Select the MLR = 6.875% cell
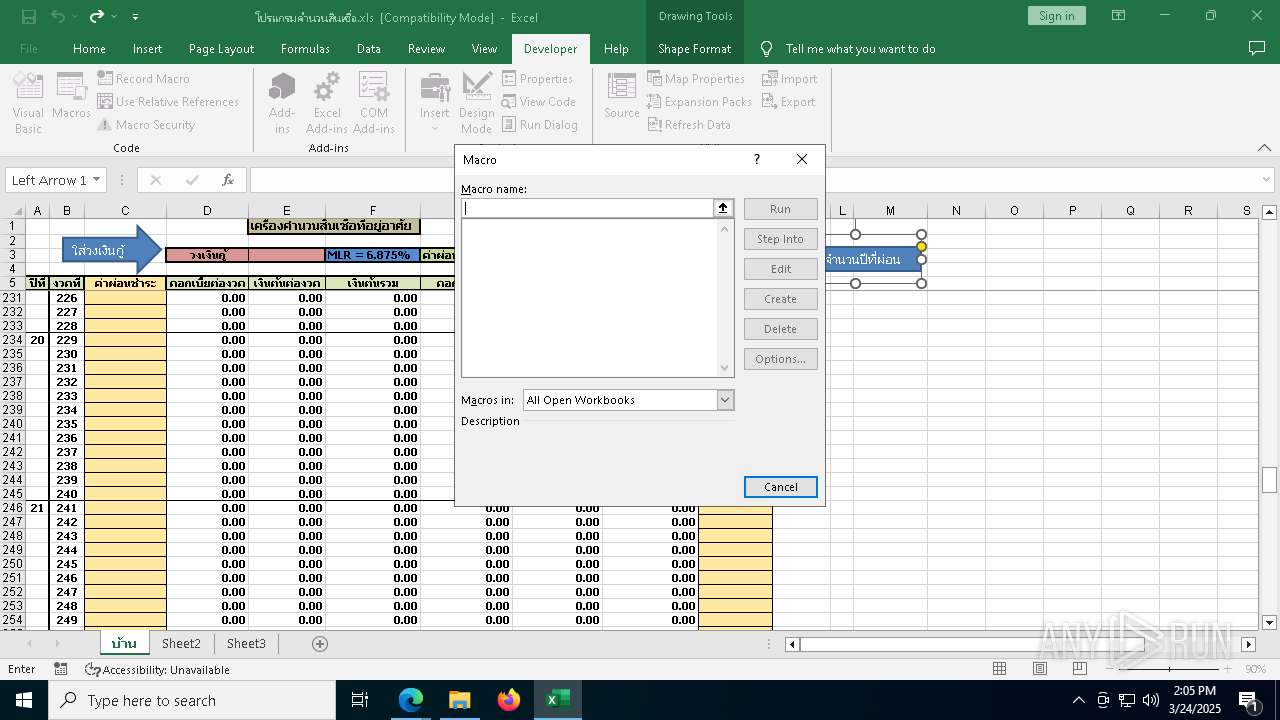The image size is (1280, 720). (373, 255)
